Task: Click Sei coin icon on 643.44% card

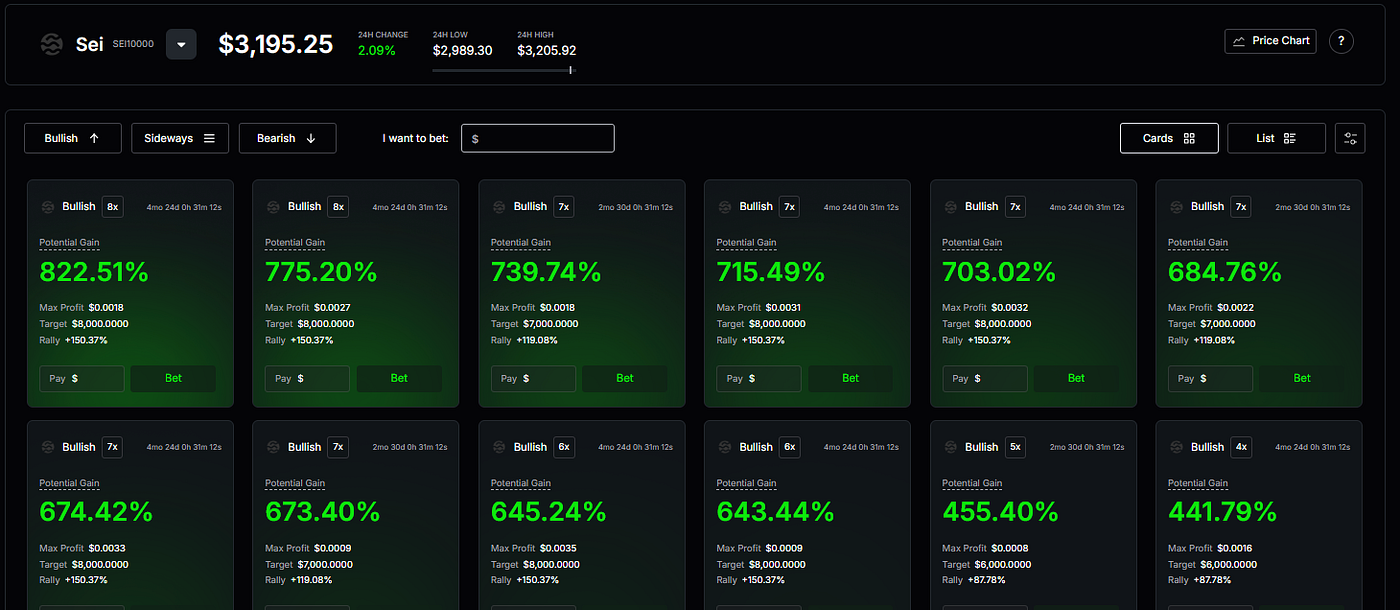Action: (x=725, y=447)
